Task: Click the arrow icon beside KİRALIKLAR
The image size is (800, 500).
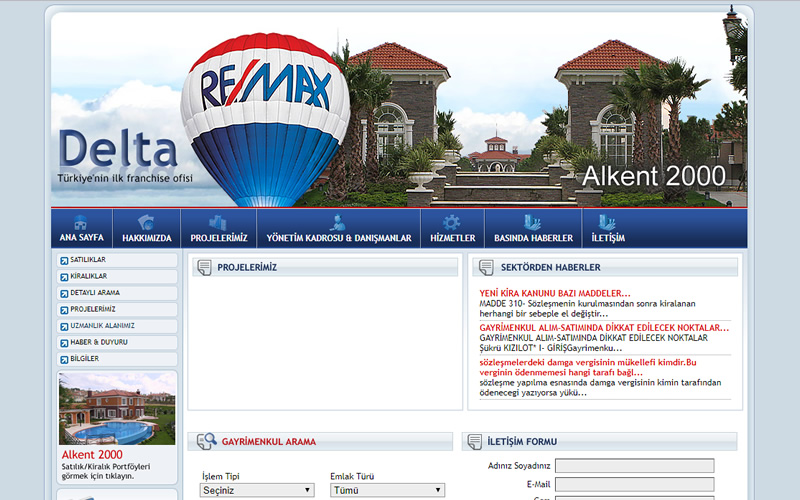Action: (64, 277)
